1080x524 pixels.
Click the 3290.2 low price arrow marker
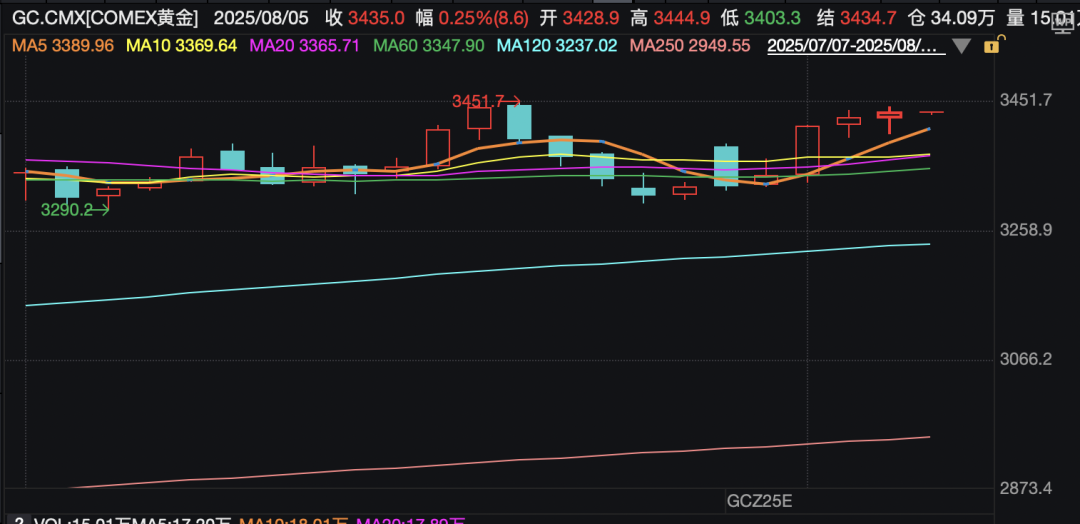pos(74,210)
